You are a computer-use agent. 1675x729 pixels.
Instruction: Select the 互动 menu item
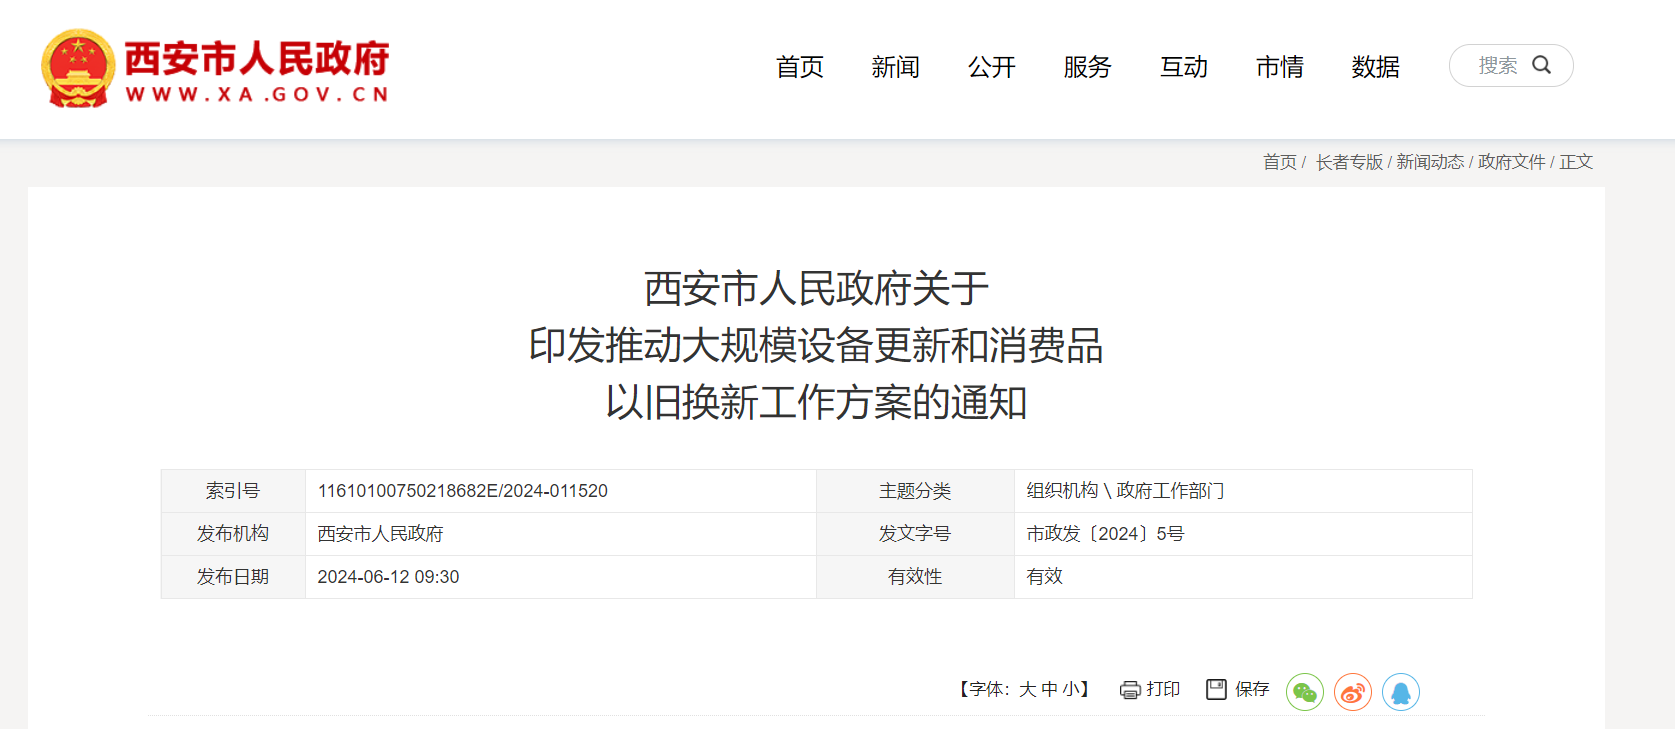click(1184, 67)
